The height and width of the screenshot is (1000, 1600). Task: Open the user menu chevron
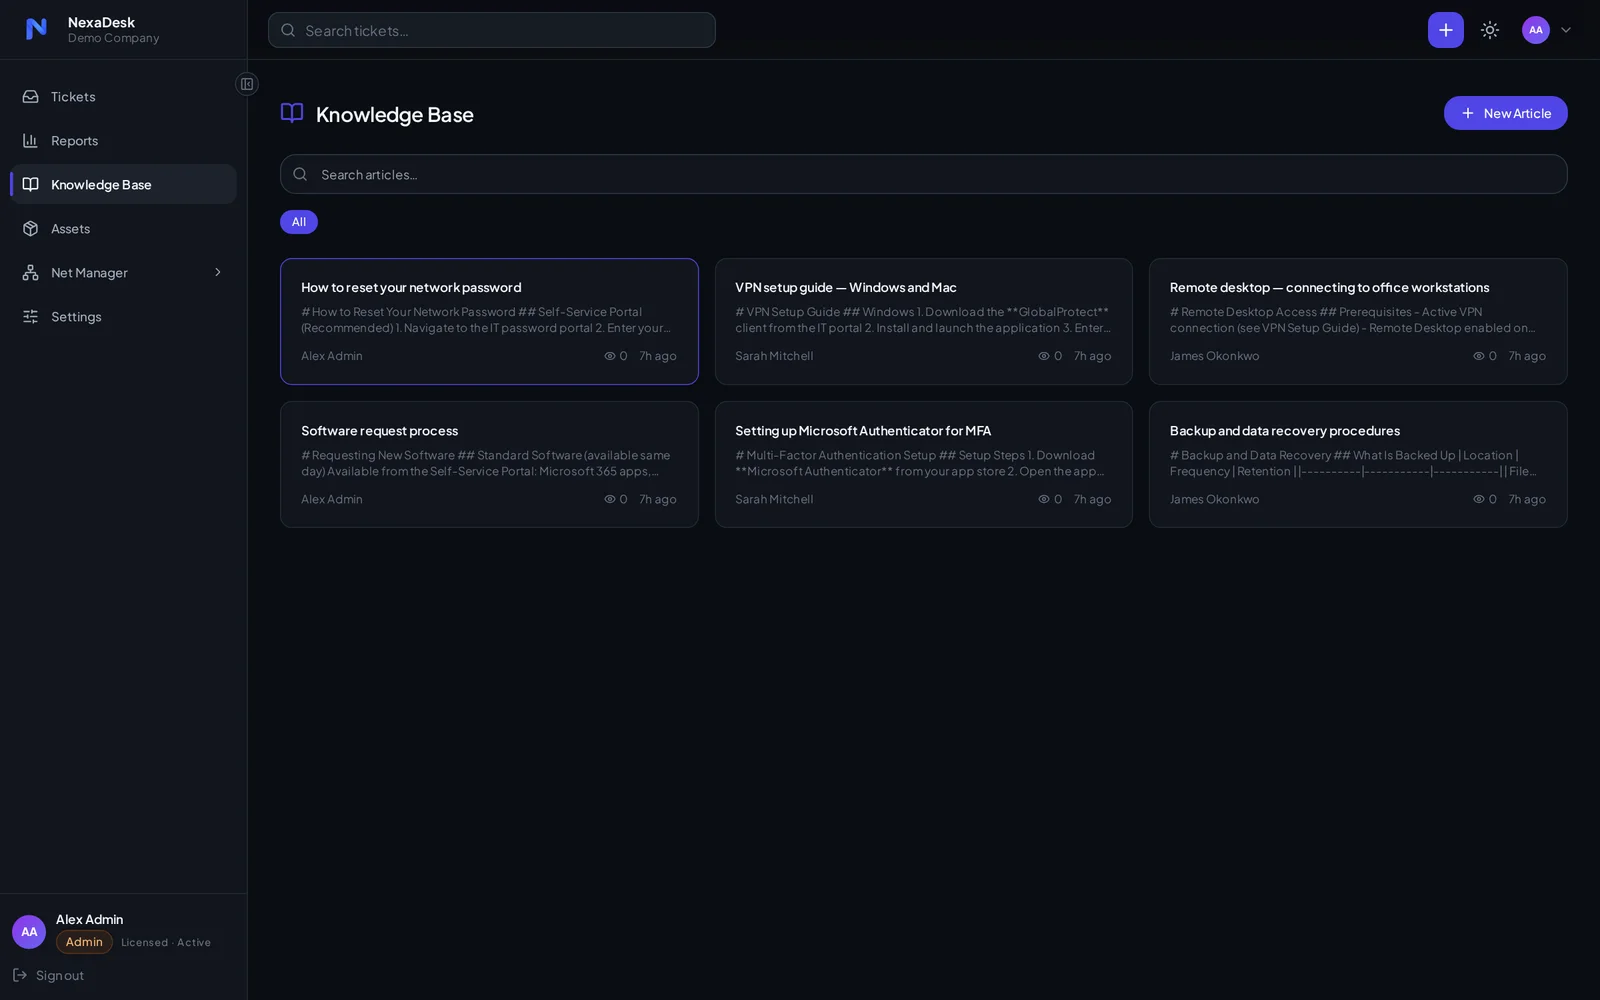click(x=1566, y=30)
